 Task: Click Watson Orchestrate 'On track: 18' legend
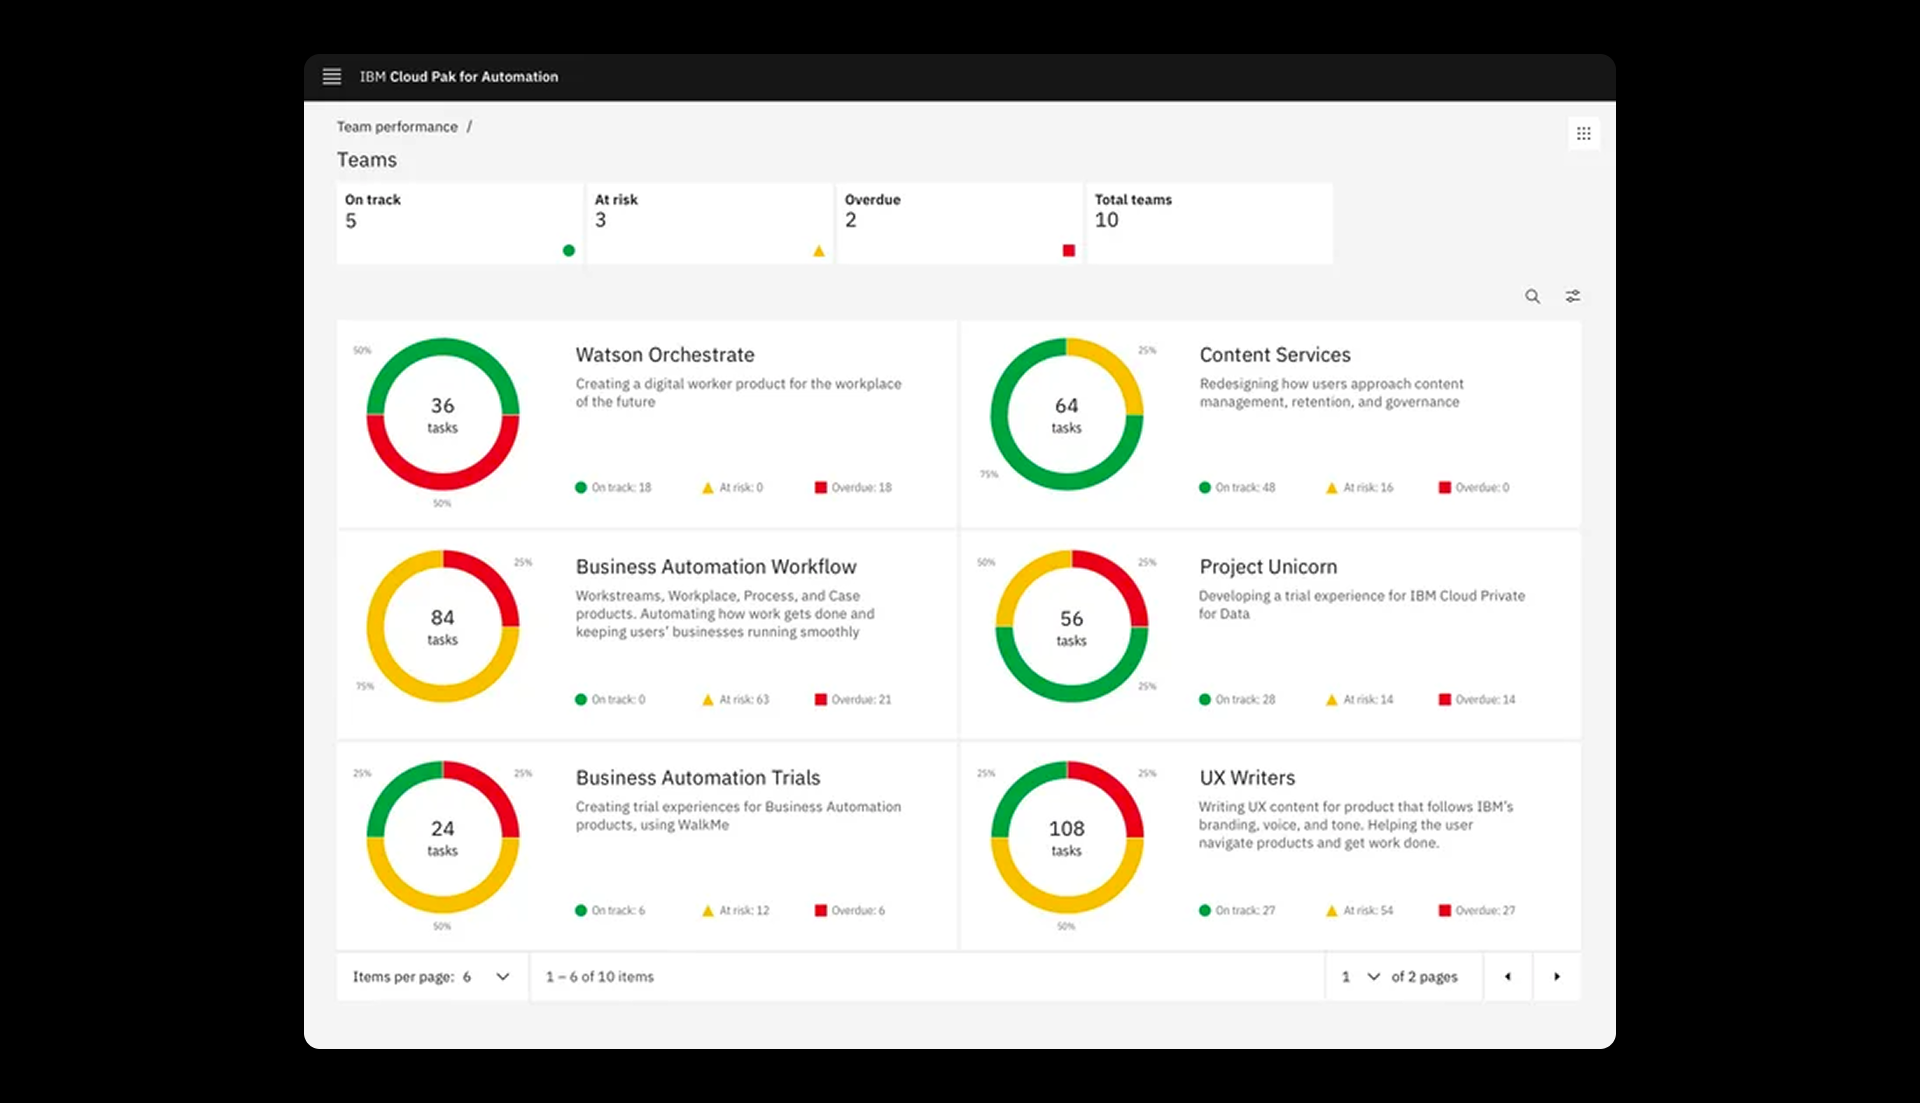click(x=613, y=488)
